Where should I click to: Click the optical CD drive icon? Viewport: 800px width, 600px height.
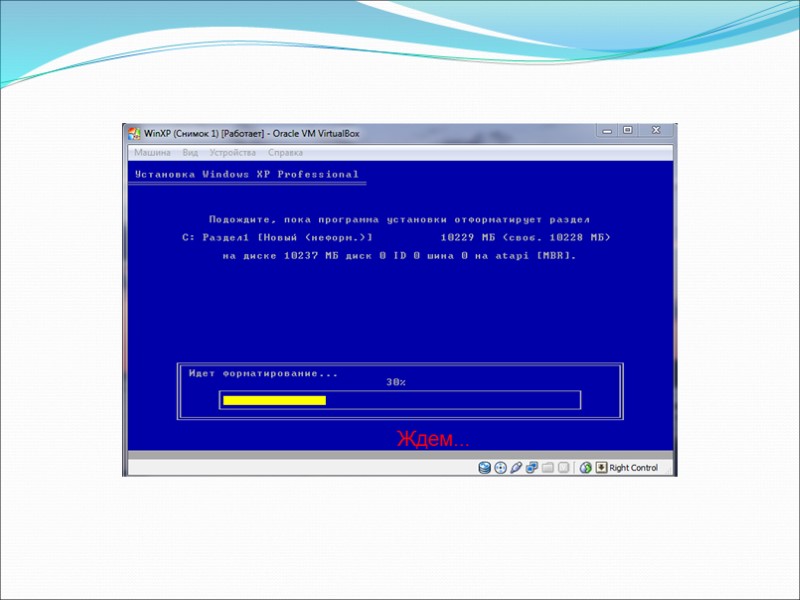[501, 467]
